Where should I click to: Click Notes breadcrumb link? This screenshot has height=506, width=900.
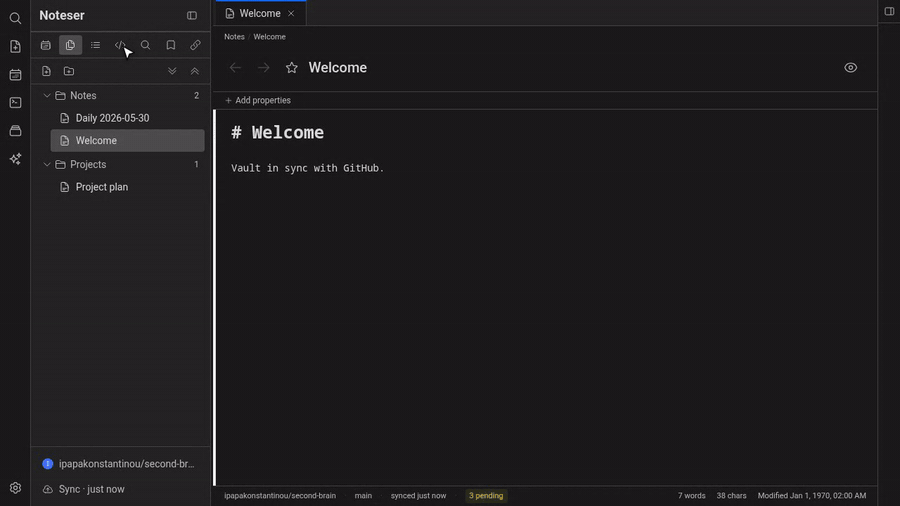pyautogui.click(x=234, y=37)
